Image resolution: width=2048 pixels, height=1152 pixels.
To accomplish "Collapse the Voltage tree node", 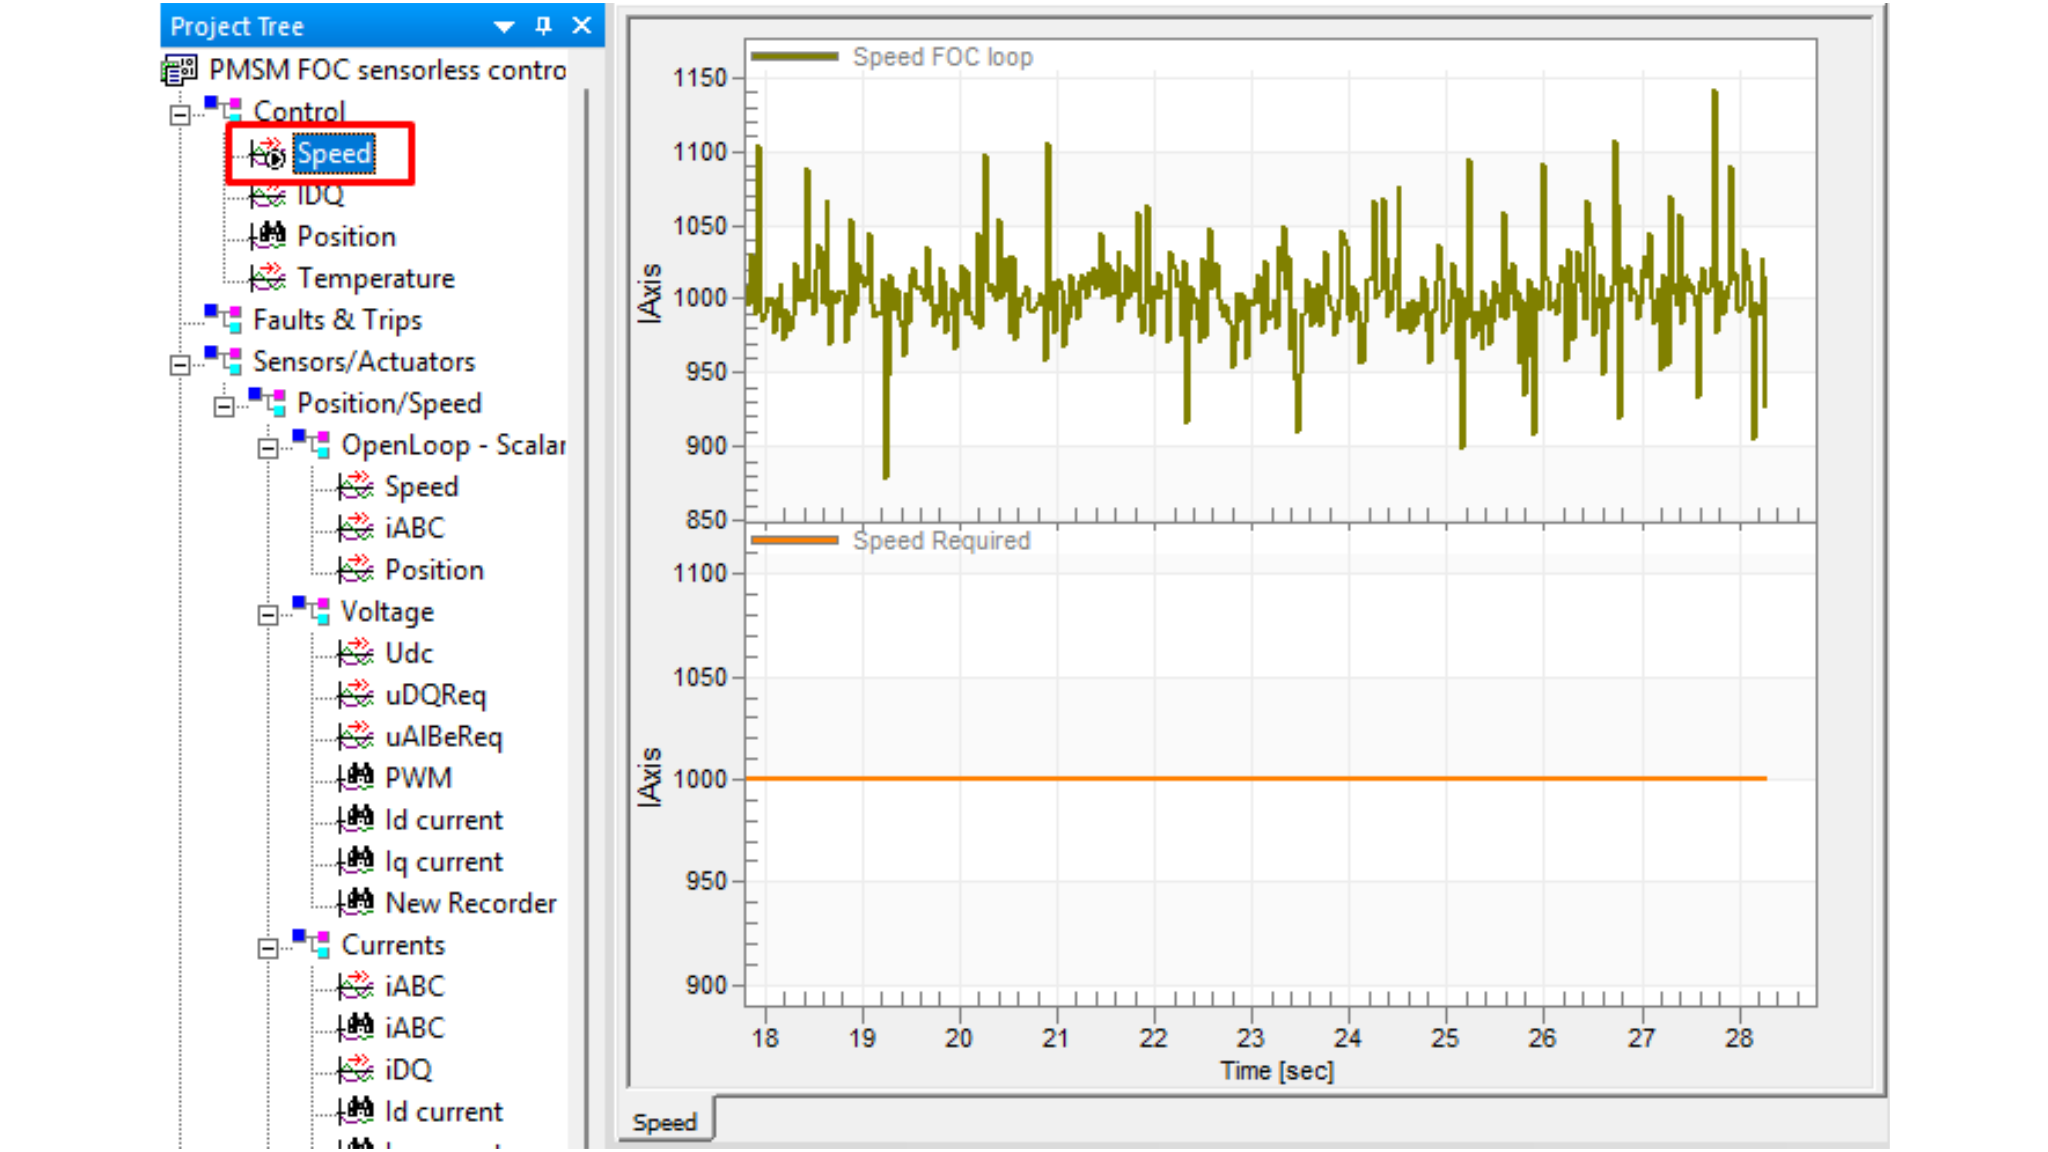I will (268, 614).
